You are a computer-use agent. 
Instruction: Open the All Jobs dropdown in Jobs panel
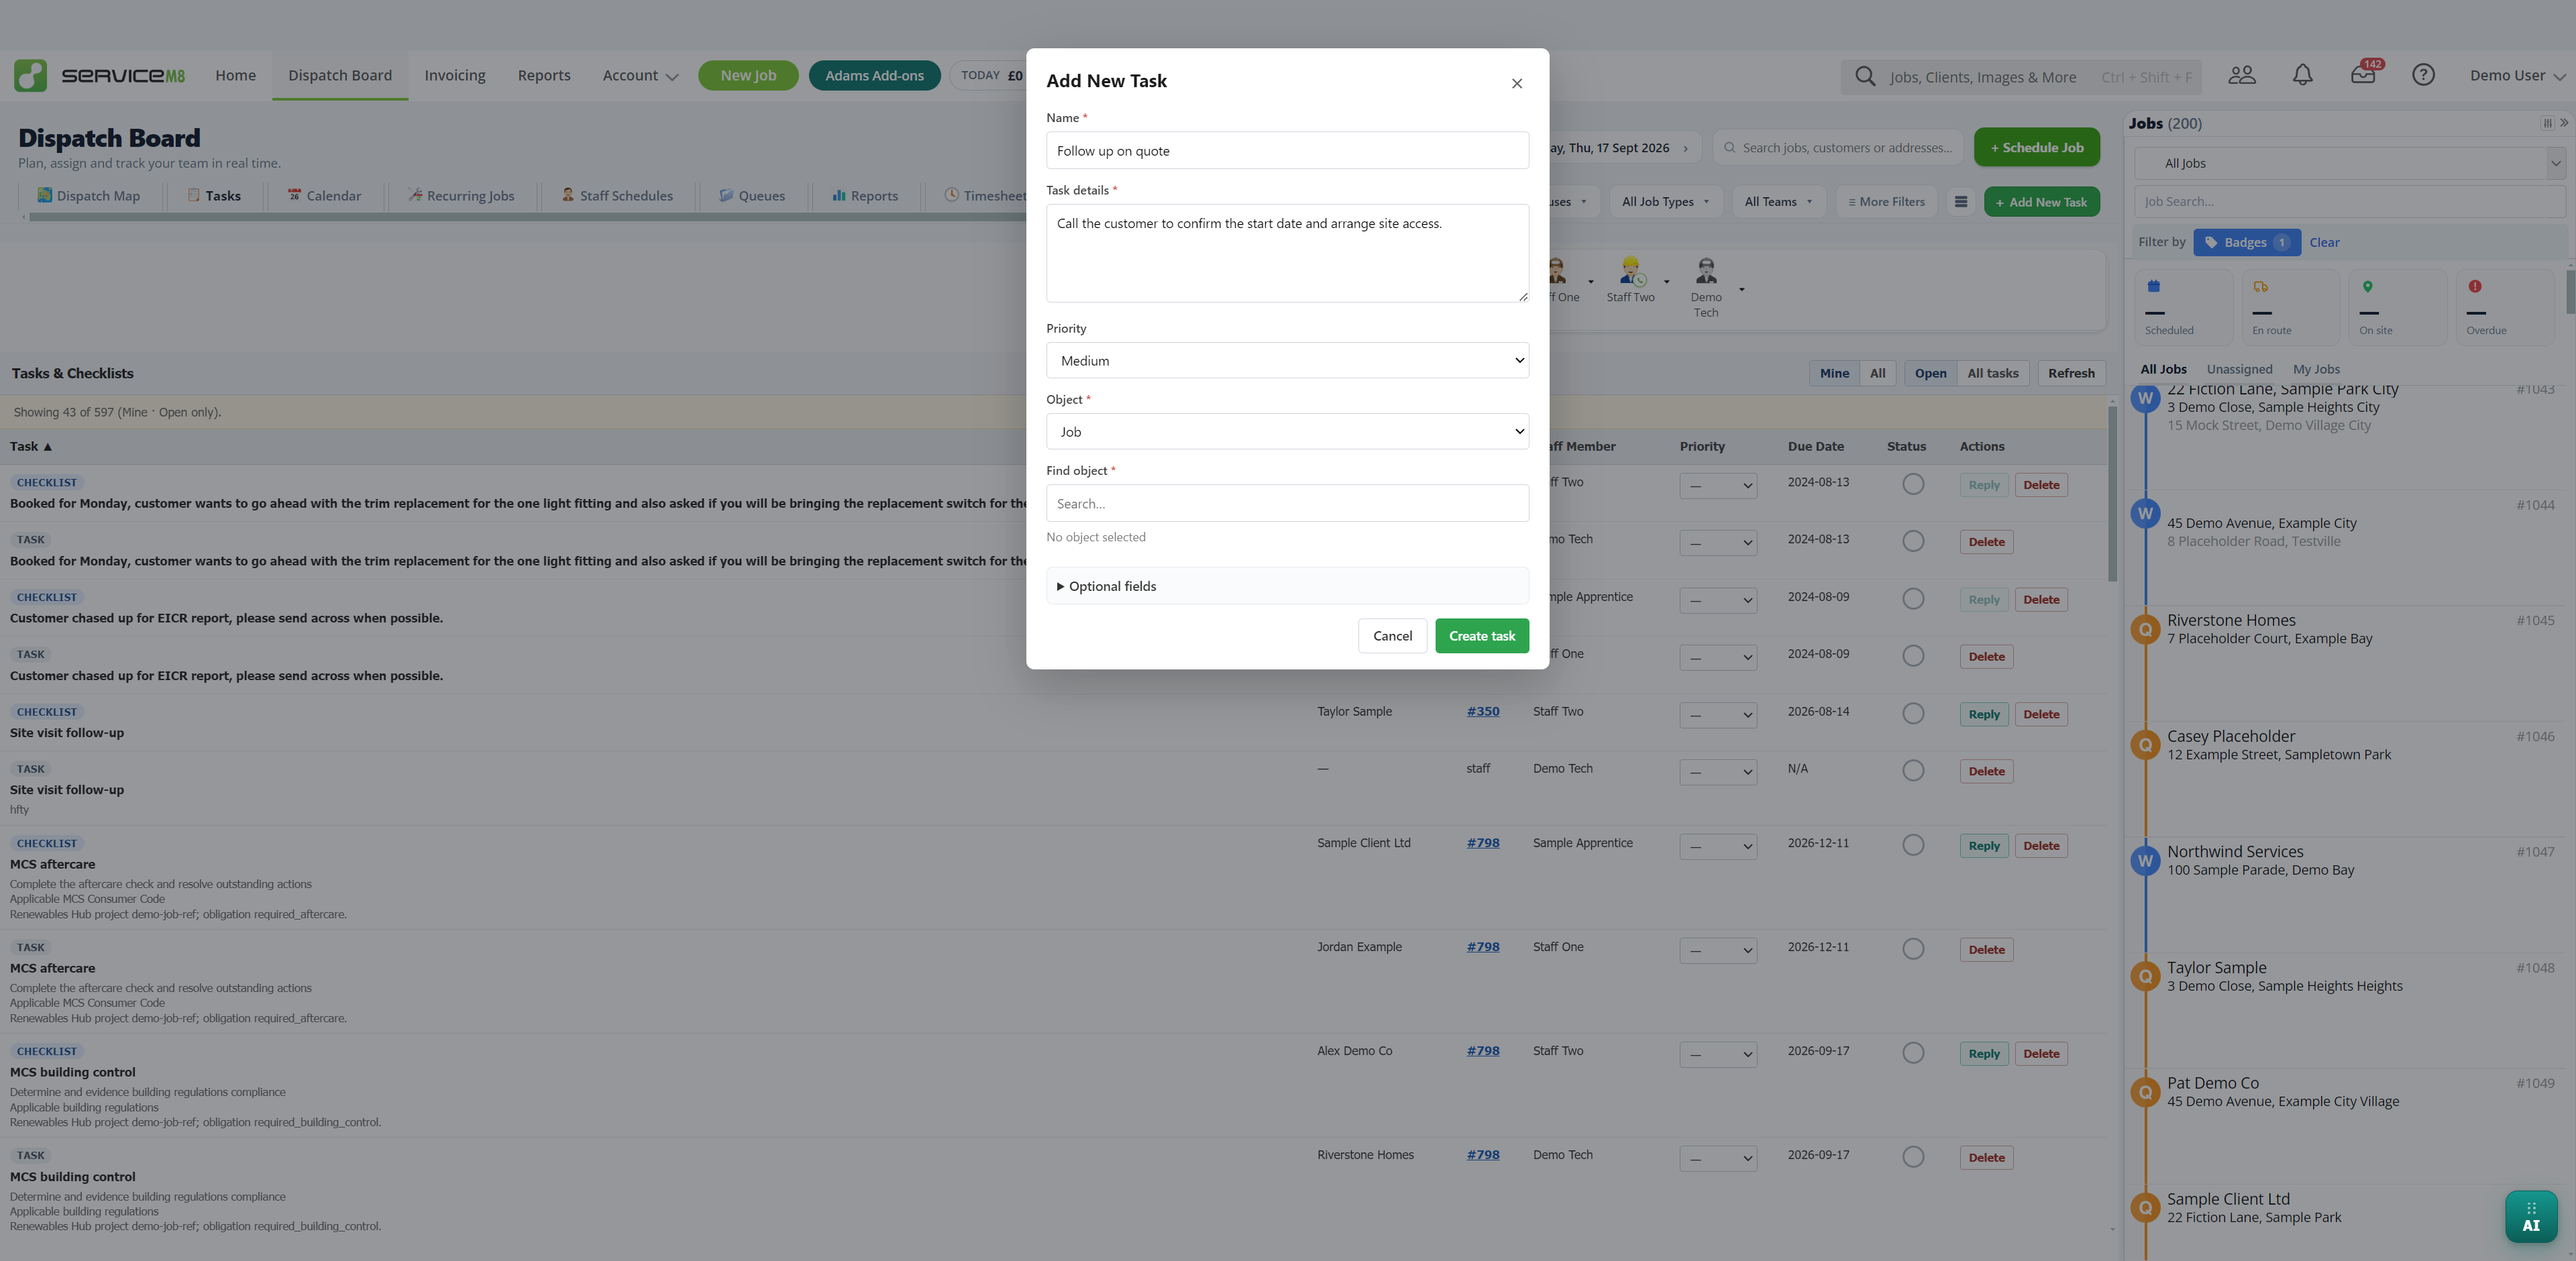pos(2349,164)
